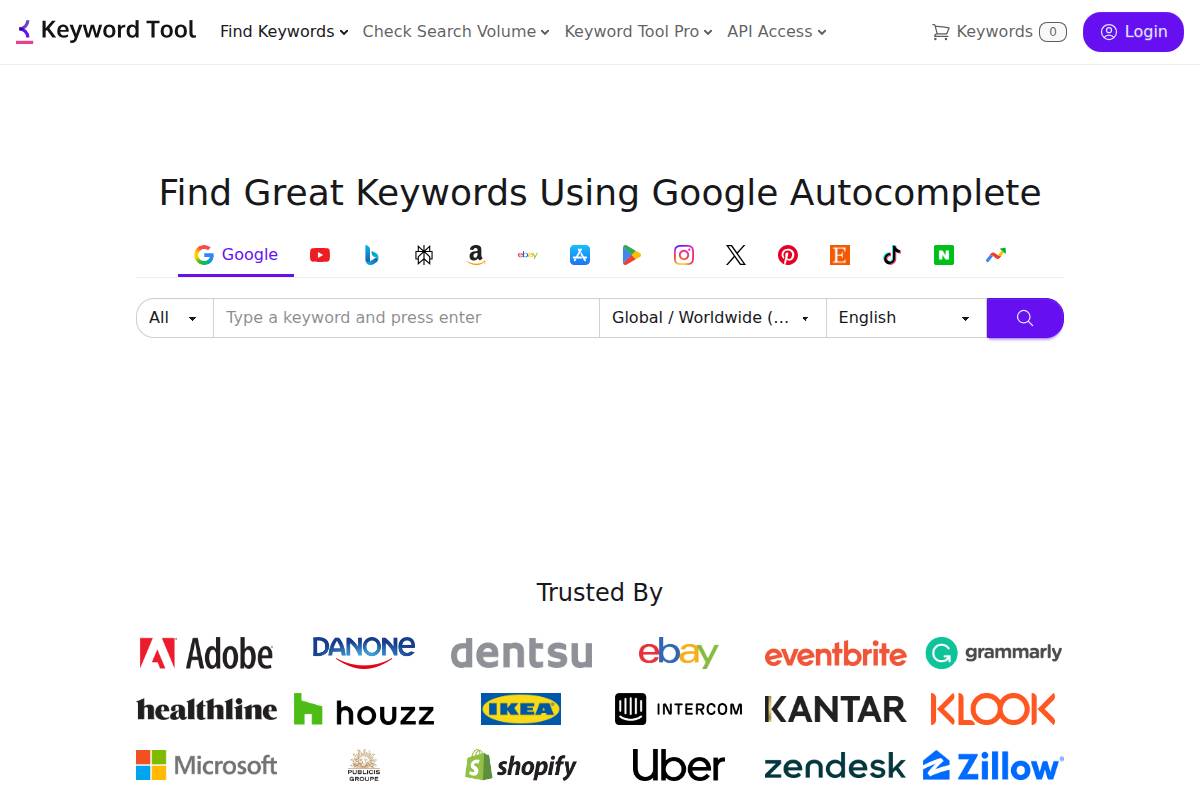Open the English language dropdown
This screenshot has height=800, width=1200.
(904, 317)
